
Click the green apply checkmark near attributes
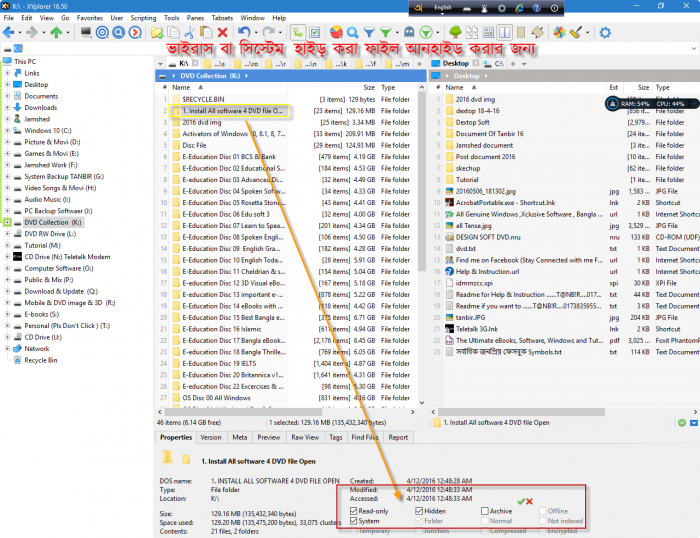point(521,501)
